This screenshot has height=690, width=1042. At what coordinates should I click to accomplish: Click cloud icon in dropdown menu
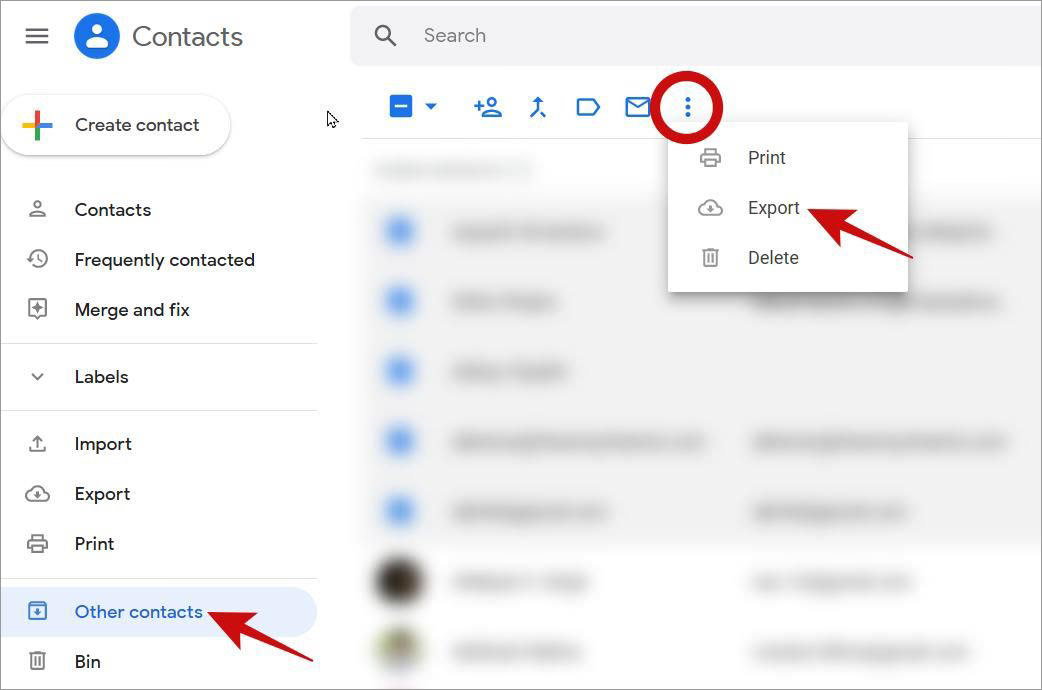tap(710, 208)
